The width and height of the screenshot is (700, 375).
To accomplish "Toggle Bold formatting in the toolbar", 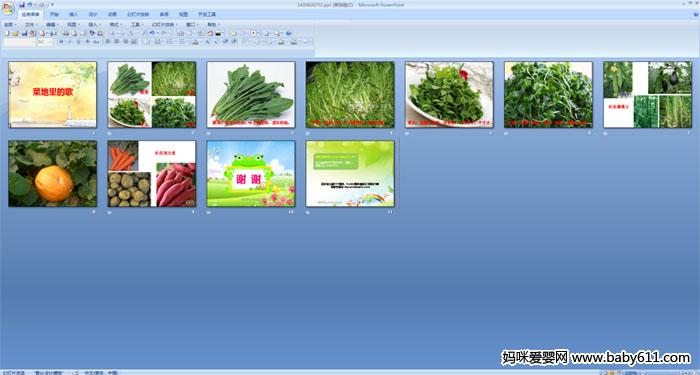I will click(x=62, y=42).
